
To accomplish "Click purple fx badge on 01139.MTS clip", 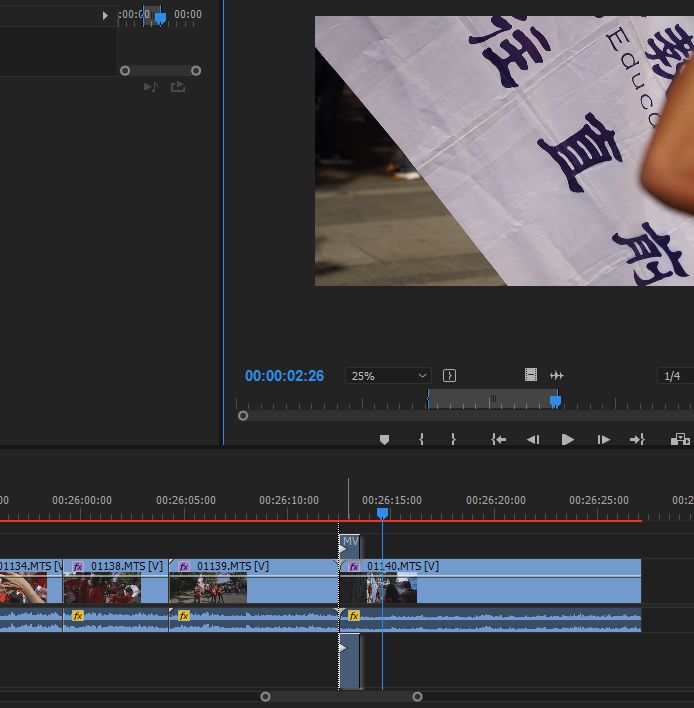I will [x=184, y=566].
